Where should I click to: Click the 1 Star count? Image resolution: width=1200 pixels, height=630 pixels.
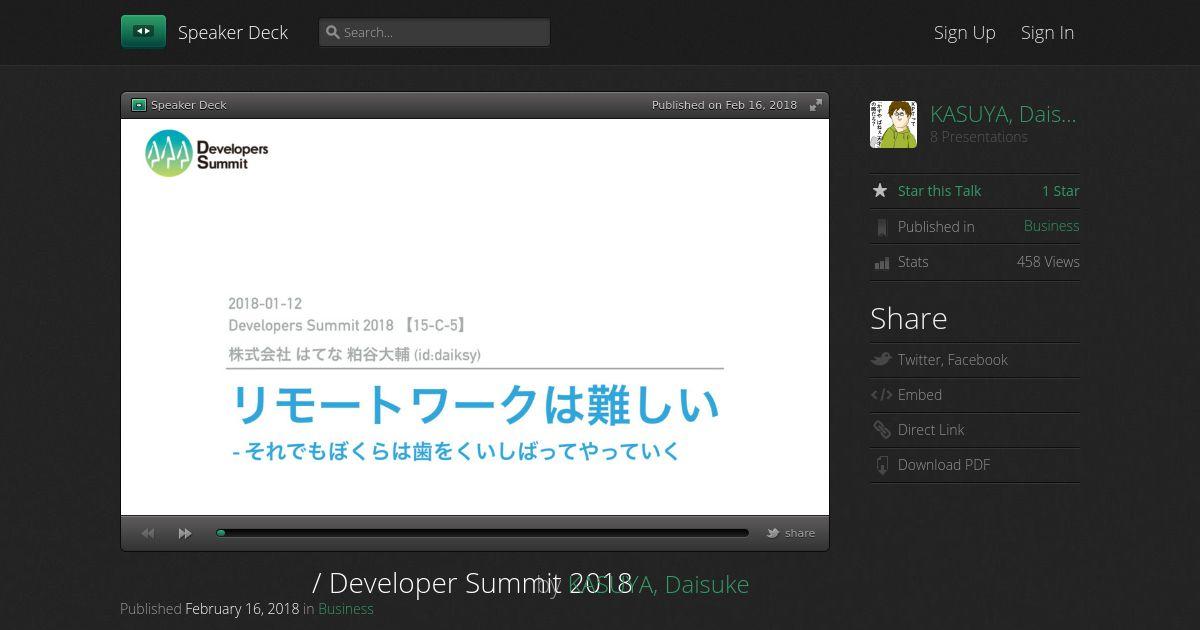pyautogui.click(x=1060, y=191)
